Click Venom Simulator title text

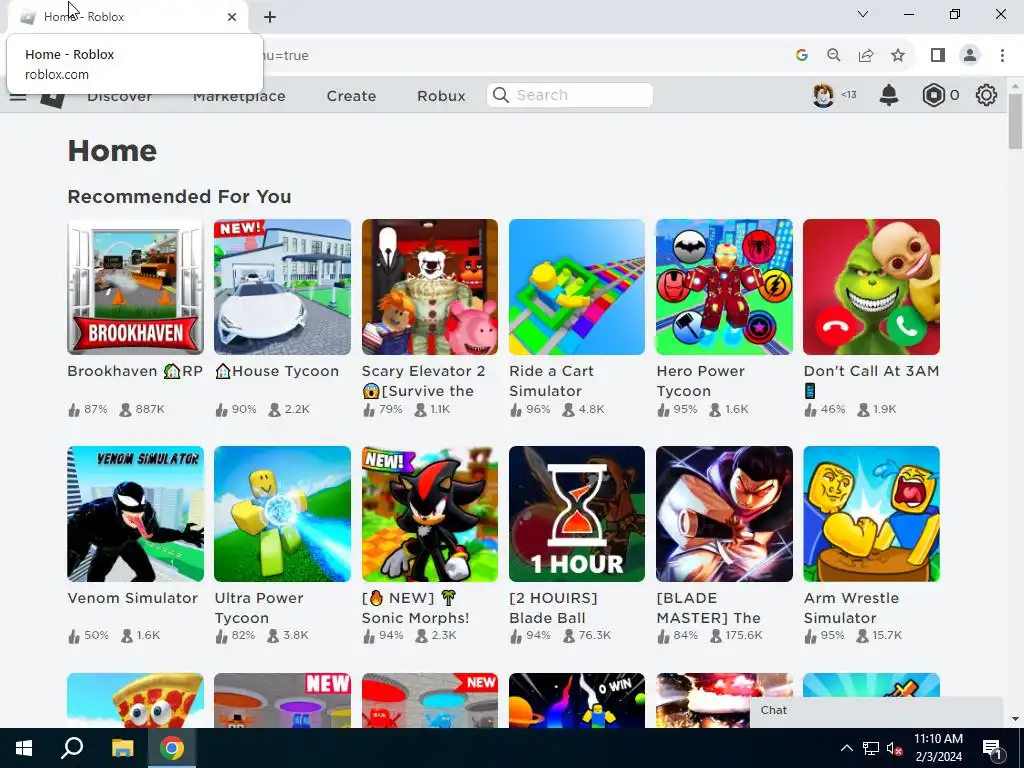(x=133, y=598)
